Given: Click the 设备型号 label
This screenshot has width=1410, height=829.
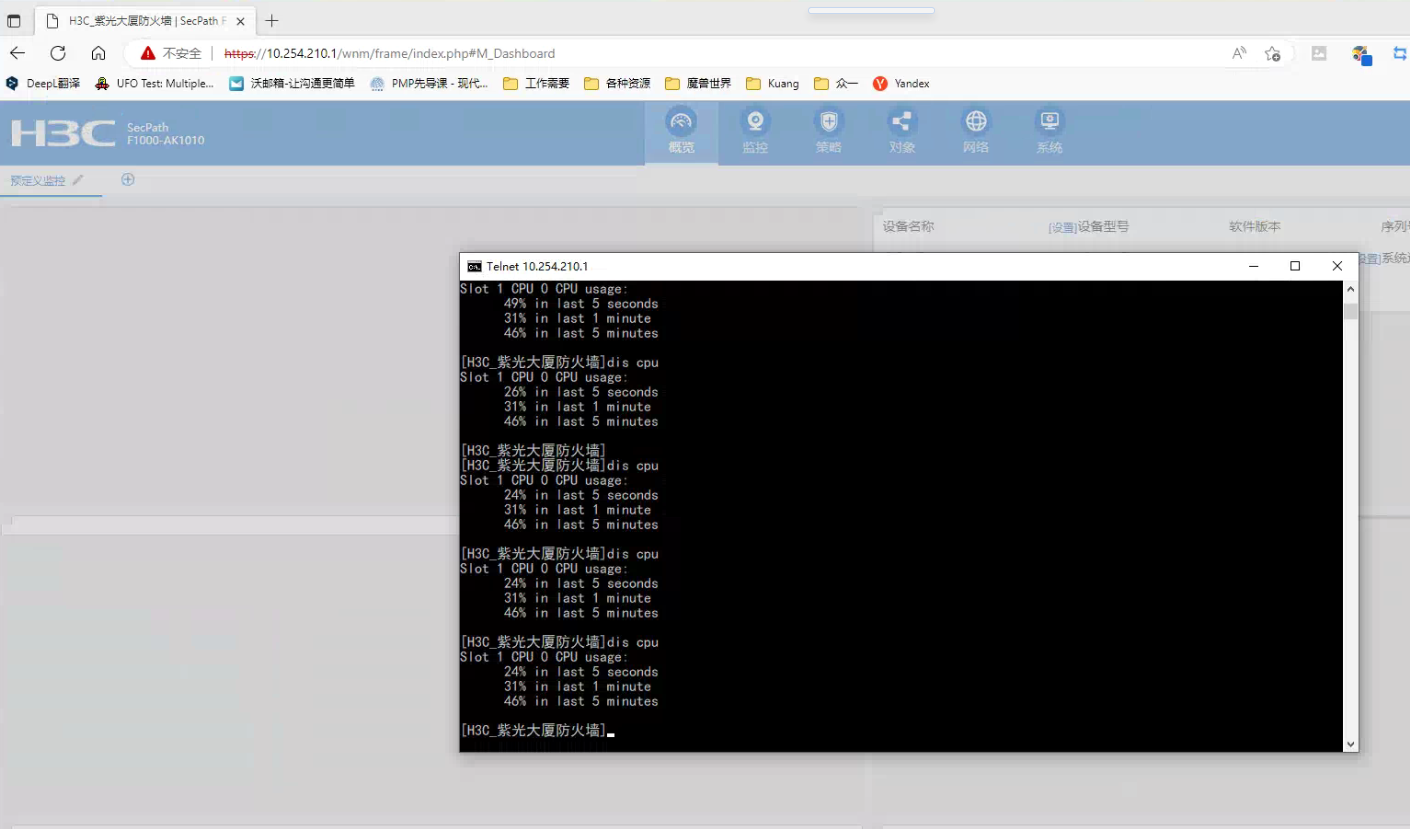Looking at the screenshot, I should [1103, 227].
